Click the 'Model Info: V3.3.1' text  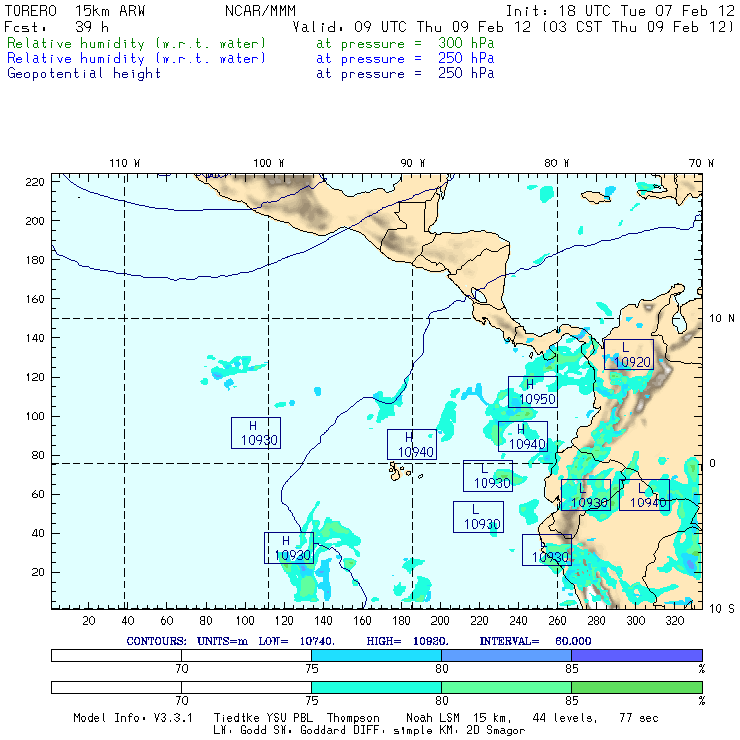click(x=133, y=718)
